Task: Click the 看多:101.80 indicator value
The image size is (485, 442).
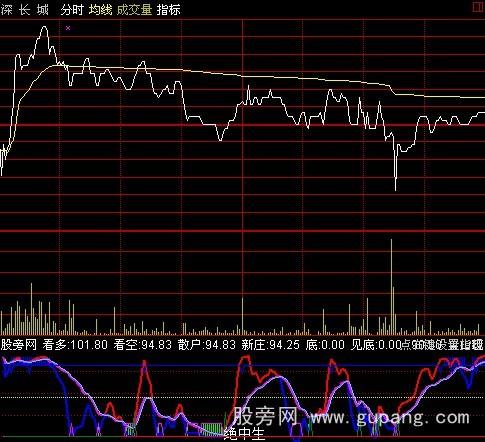Action: tap(75, 344)
